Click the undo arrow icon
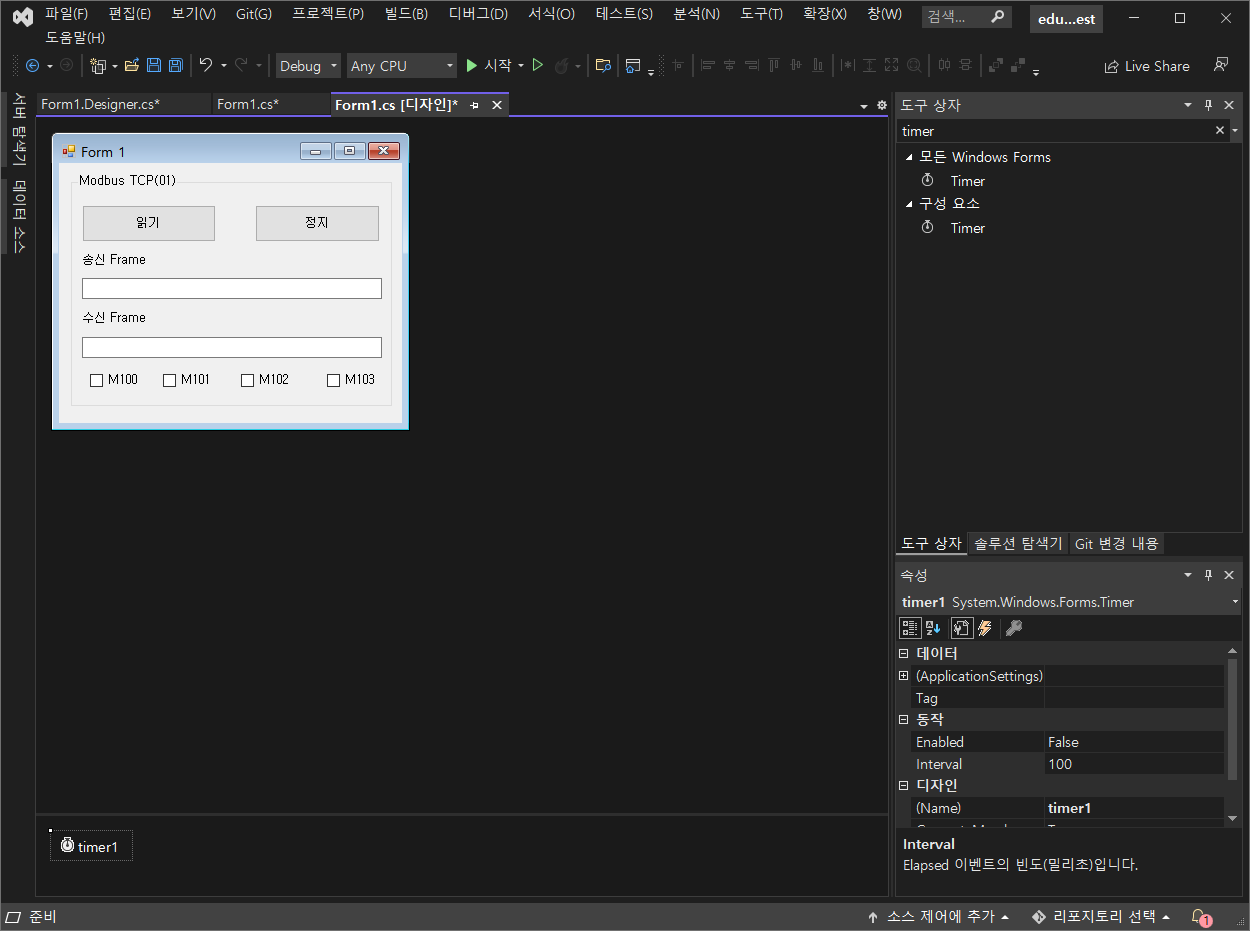This screenshot has height=931, width=1250. pos(206,65)
